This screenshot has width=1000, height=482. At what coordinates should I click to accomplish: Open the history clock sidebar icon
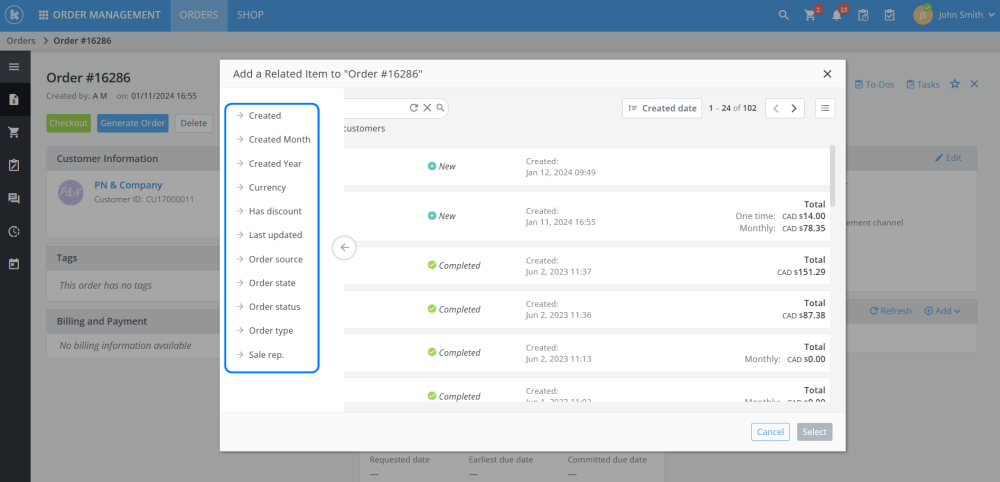[14, 231]
